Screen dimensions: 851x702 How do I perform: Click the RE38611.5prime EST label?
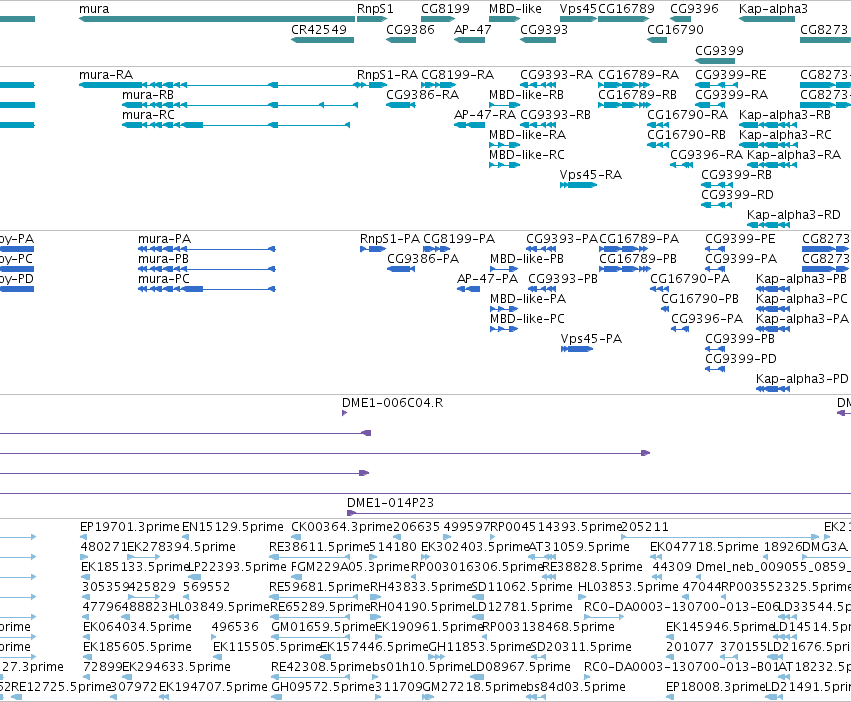tap(319, 547)
